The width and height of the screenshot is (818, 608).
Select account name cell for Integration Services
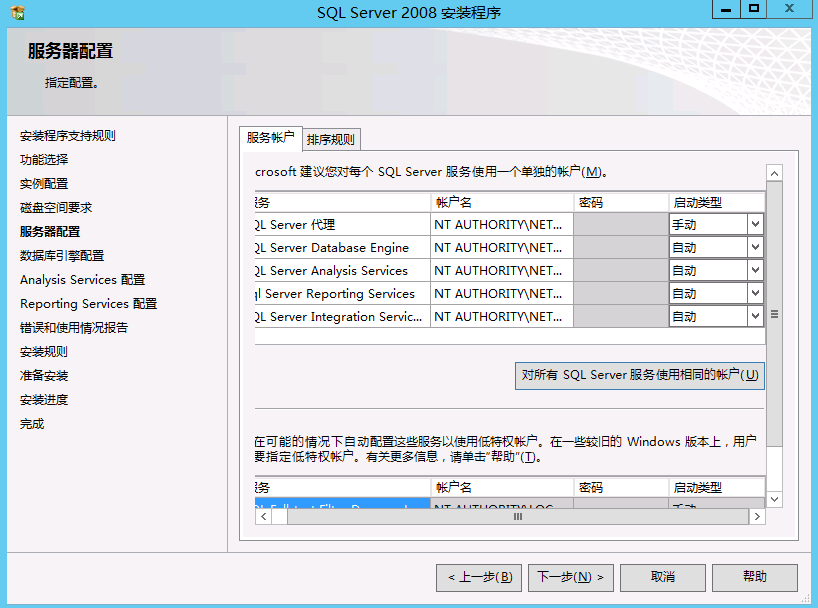pyautogui.click(x=502, y=316)
